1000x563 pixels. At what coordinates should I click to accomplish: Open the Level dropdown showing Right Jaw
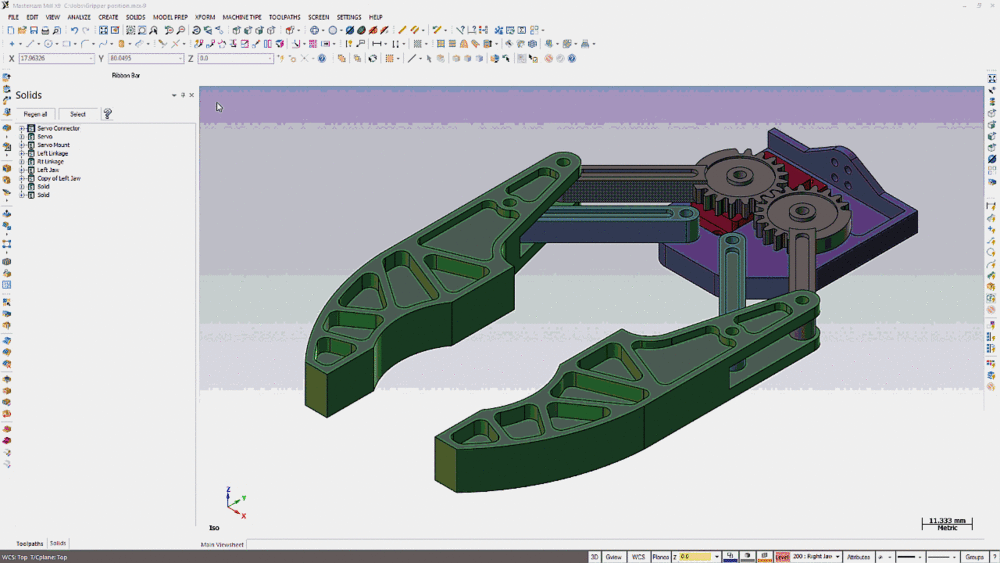[837, 557]
